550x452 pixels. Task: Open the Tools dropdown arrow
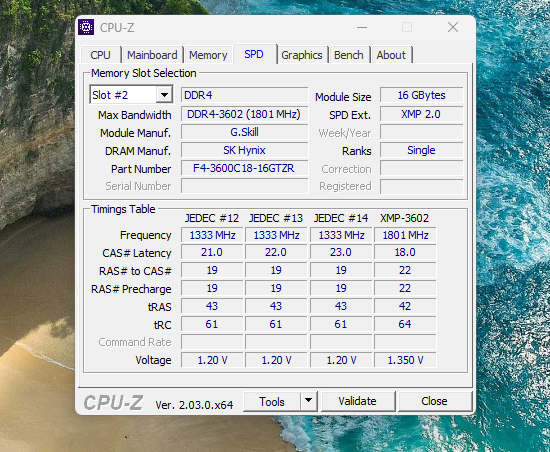pos(308,401)
